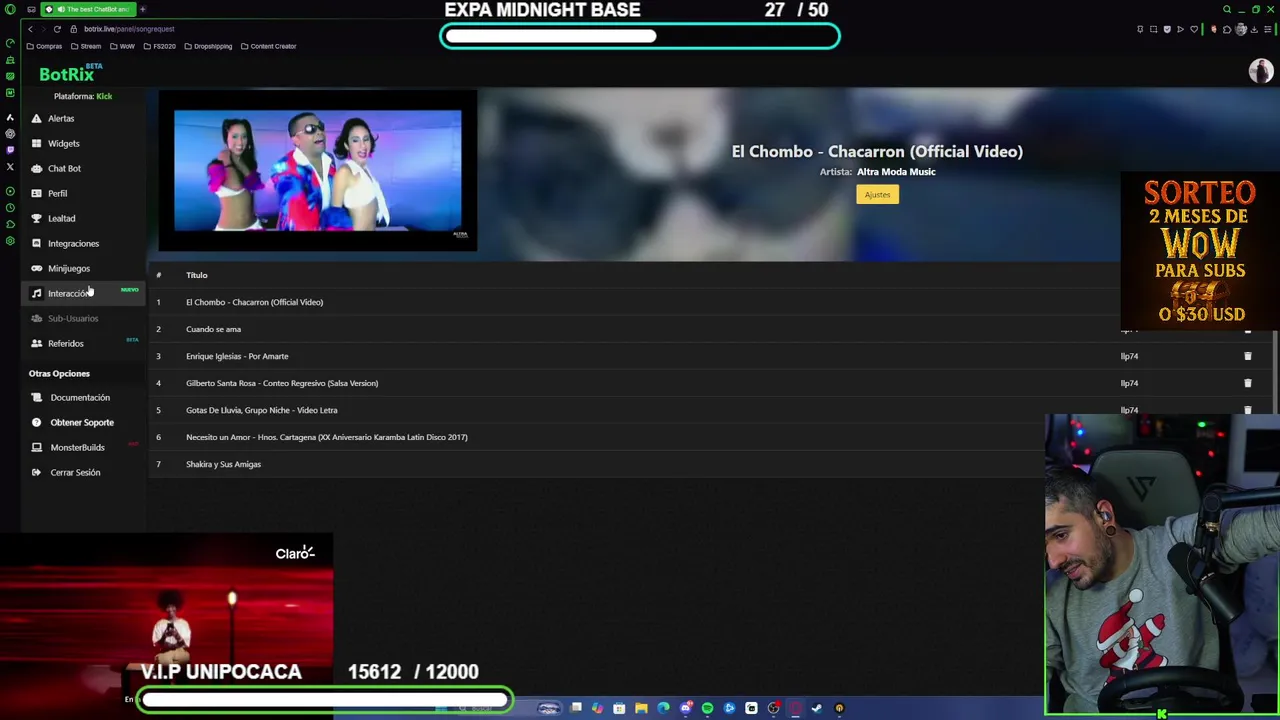The height and width of the screenshot is (720, 1280).
Task: Open Discord from the taskbar
Action: click(685, 708)
